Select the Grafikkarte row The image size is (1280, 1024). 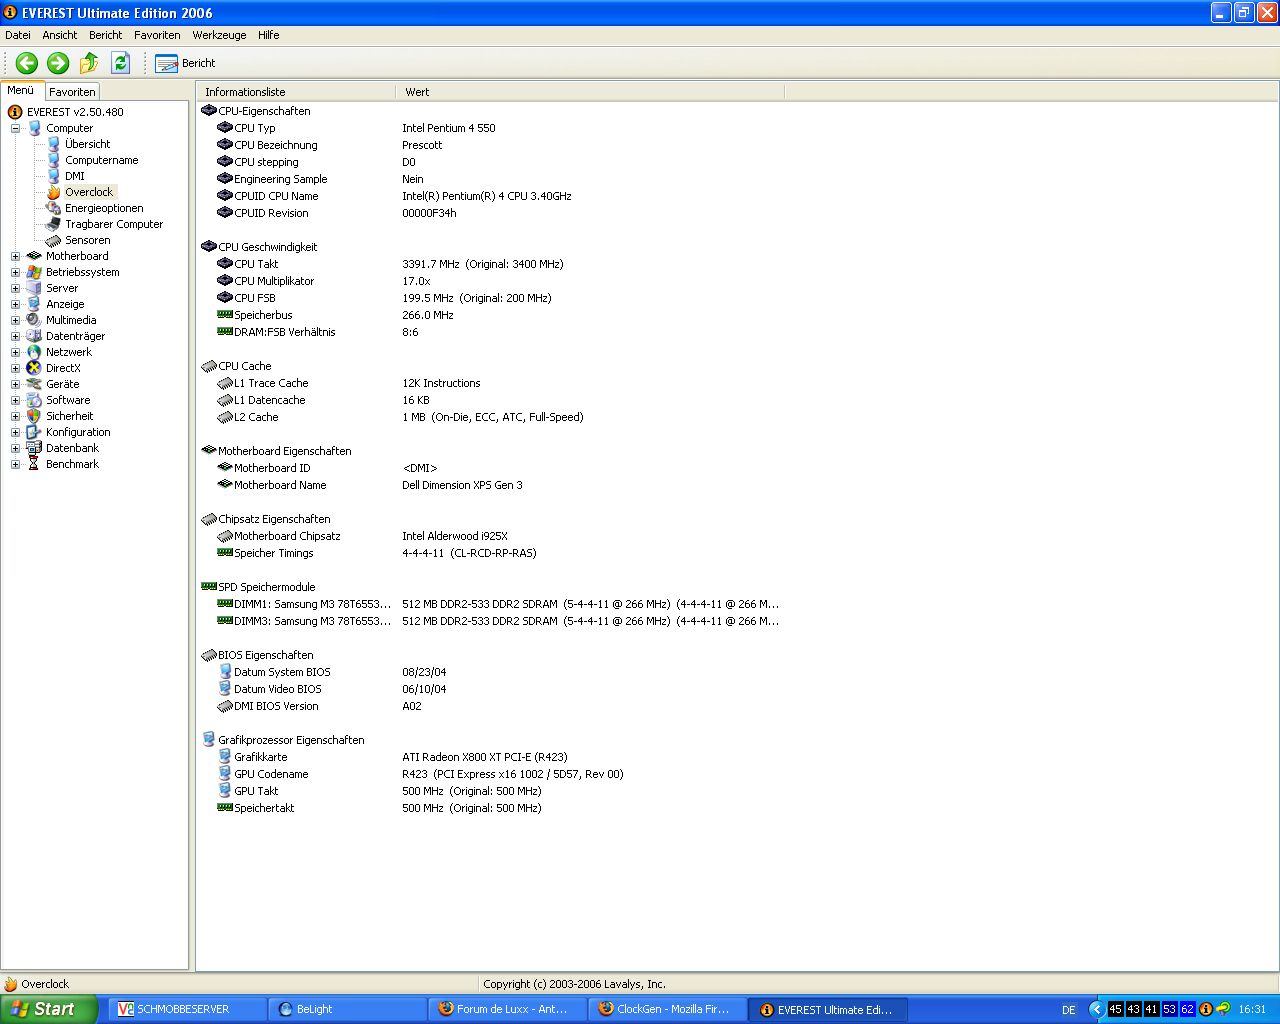click(x=490, y=757)
